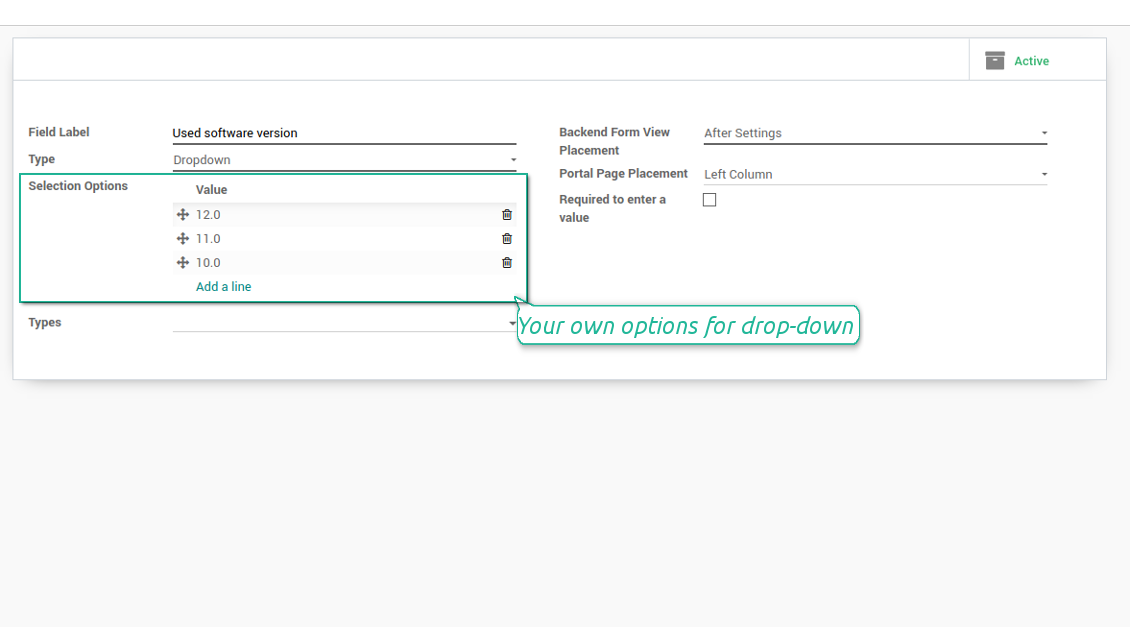1130x627 pixels.
Task: Open the Backend Form View Placement dropdown
Action: click(x=875, y=133)
